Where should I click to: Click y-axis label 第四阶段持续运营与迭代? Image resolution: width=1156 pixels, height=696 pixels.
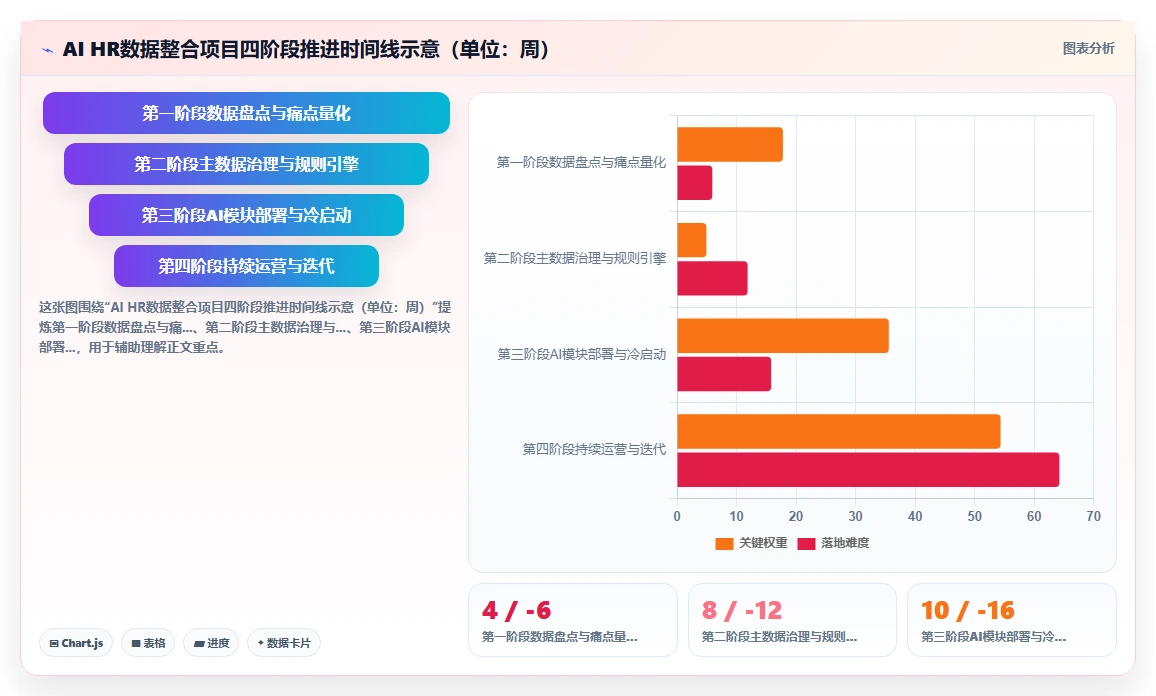[x=594, y=449]
